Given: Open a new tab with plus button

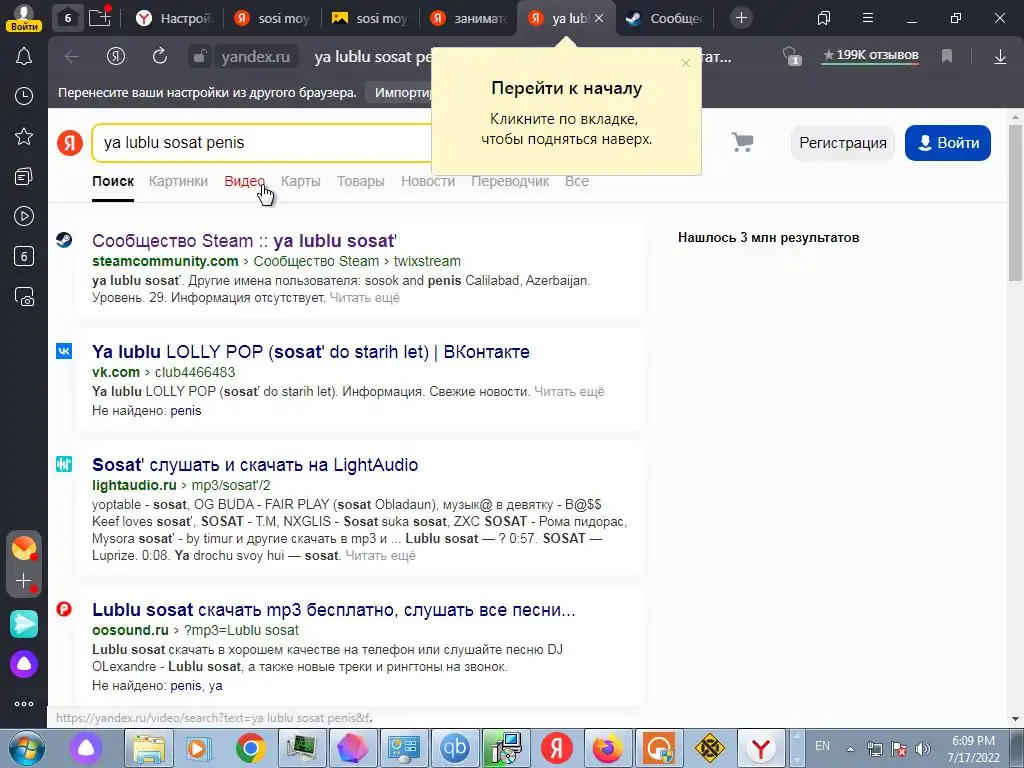Looking at the screenshot, I should tap(741, 18).
